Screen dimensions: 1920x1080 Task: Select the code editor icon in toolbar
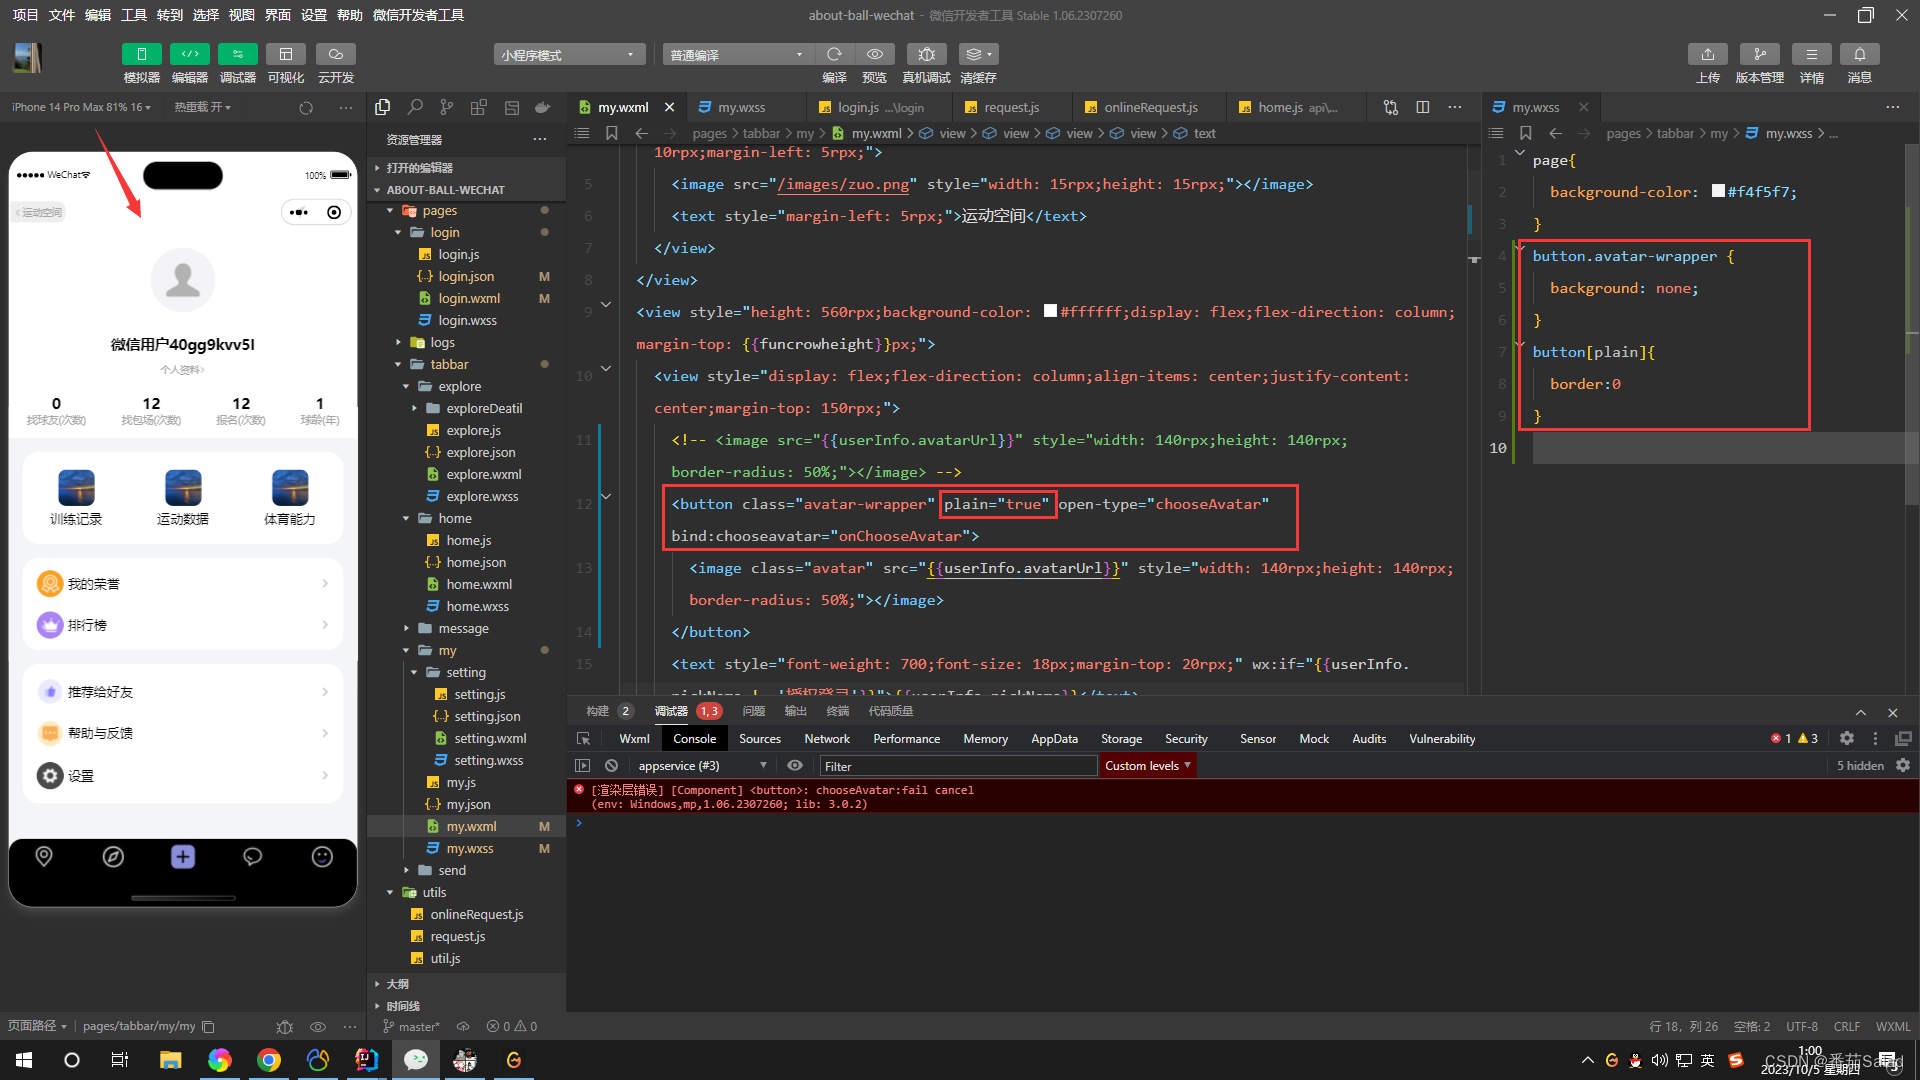coord(189,53)
